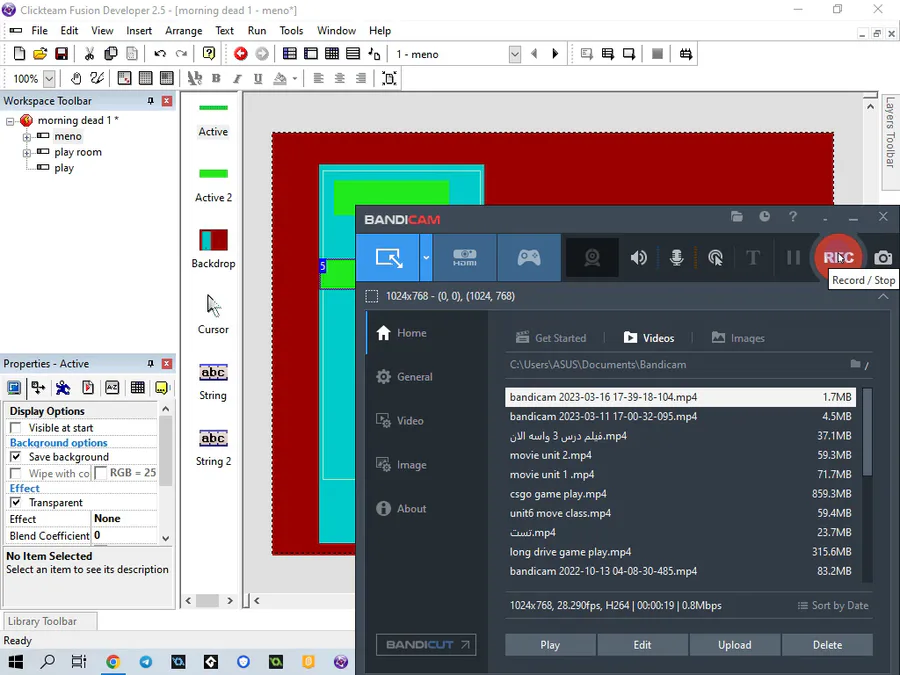Open the Insert menu
This screenshot has height=675, width=900.
(139, 30)
